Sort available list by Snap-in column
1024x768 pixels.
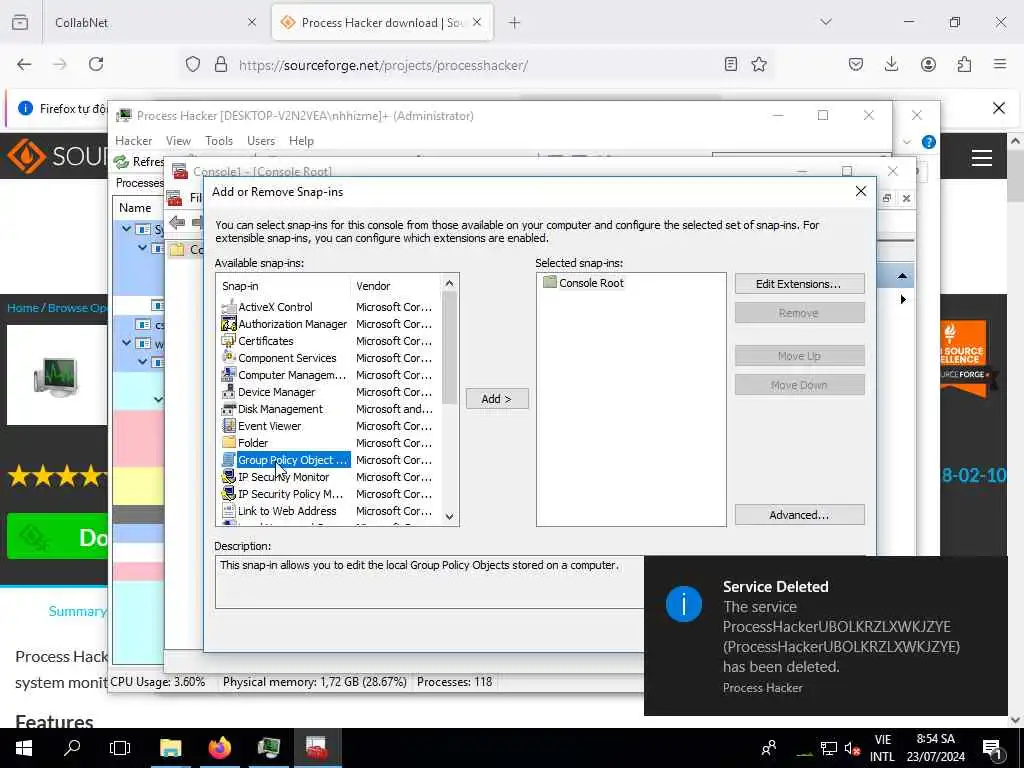coord(284,286)
